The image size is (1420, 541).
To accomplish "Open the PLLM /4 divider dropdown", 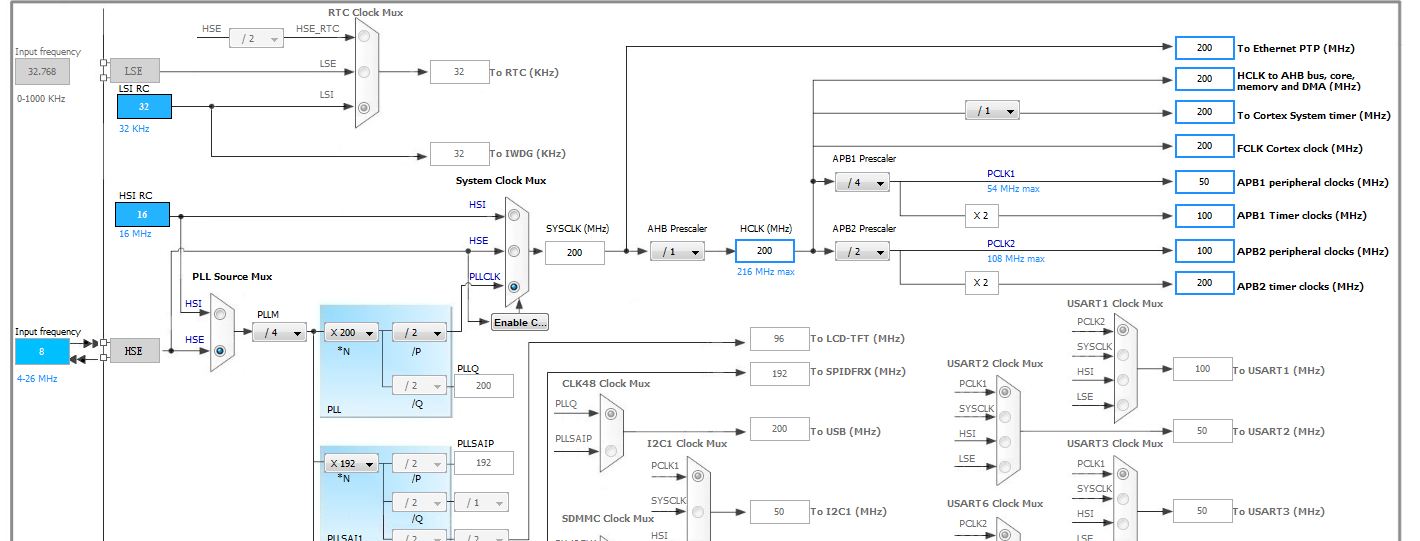I will tap(279, 333).
